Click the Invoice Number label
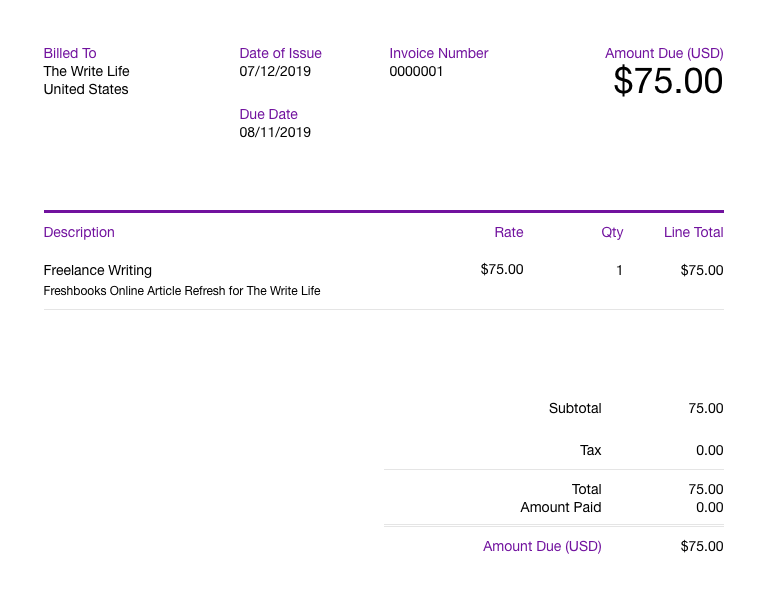Screen dimensions: 762x609 (438, 53)
